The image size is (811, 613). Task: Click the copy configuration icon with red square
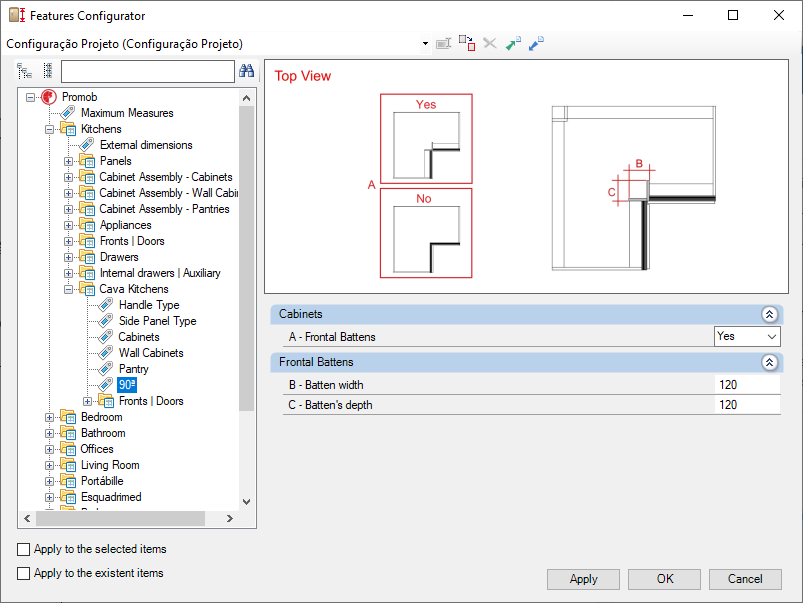[x=467, y=43]
